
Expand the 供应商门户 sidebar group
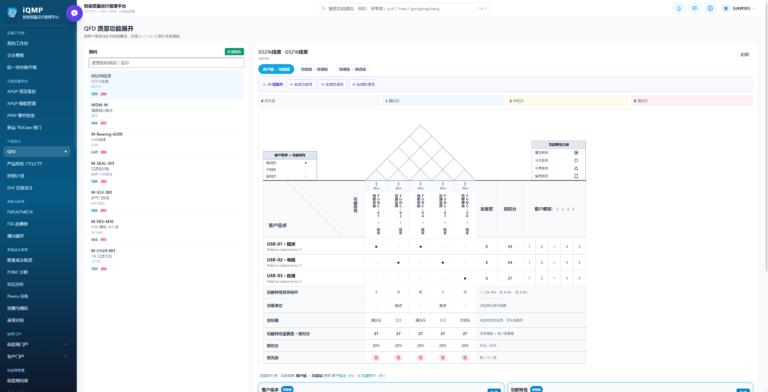38,344
